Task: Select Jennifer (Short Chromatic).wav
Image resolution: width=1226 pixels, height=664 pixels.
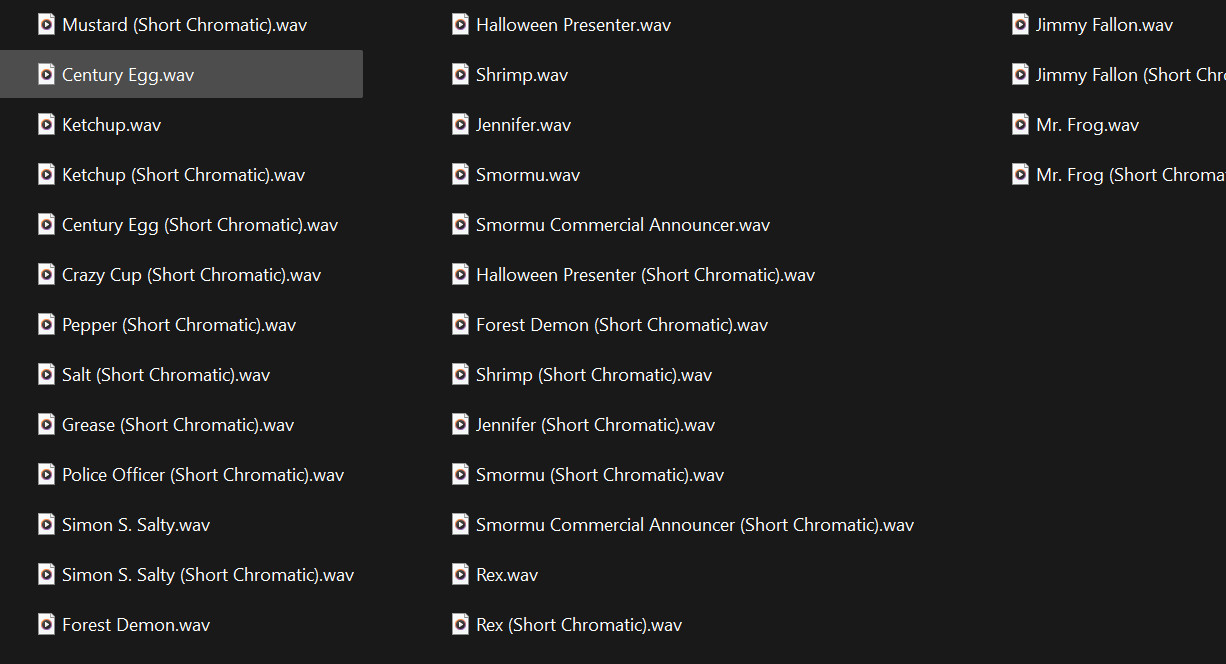Action: 594,424
